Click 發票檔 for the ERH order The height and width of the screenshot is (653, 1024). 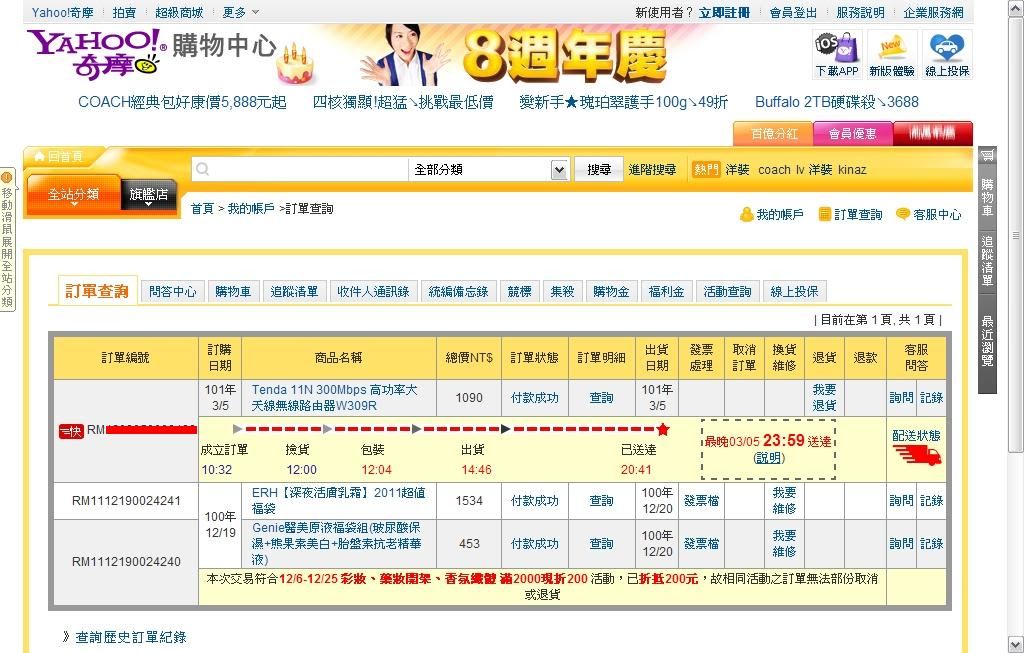pyautogui.click(x=701, y=501)
